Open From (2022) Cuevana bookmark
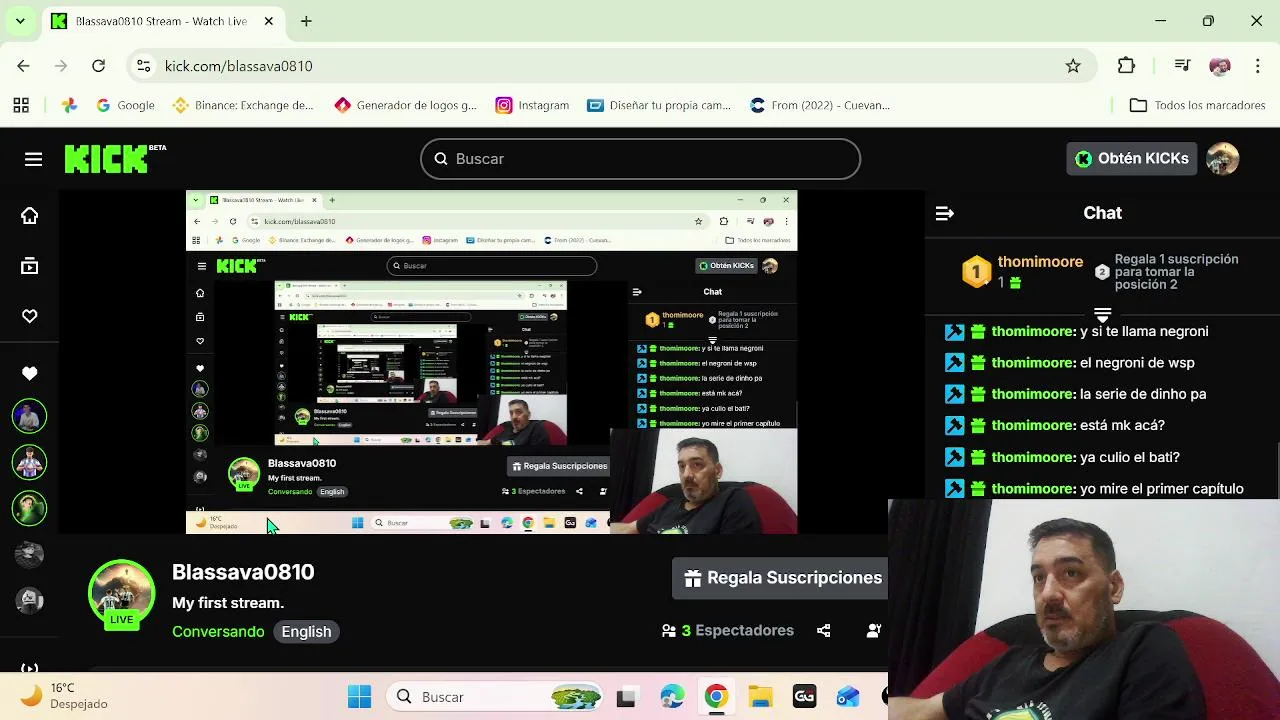Image resolution: width=1280 pixels, height=720 pixels. 820,105
